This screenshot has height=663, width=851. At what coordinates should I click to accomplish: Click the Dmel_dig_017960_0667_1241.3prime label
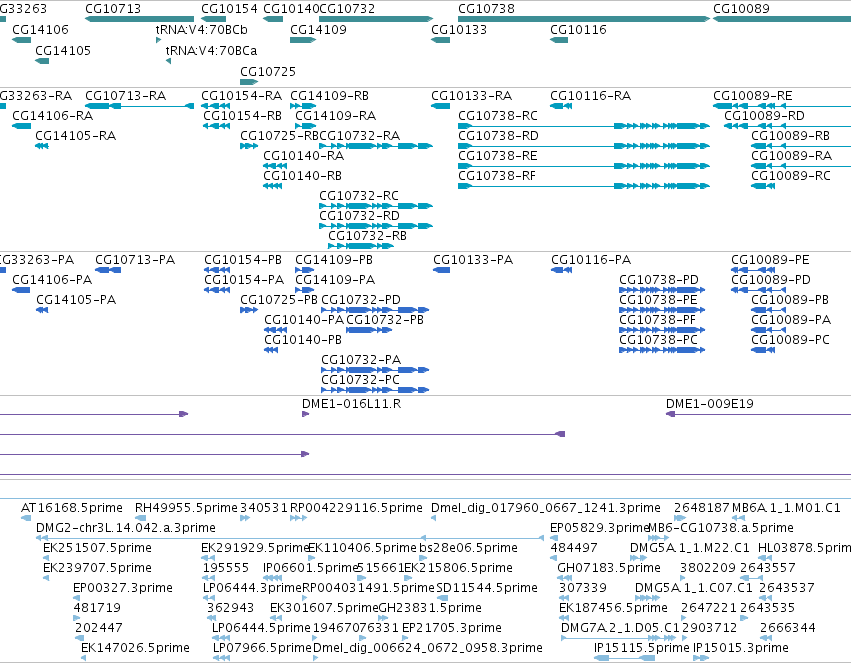tap(545, 508)
